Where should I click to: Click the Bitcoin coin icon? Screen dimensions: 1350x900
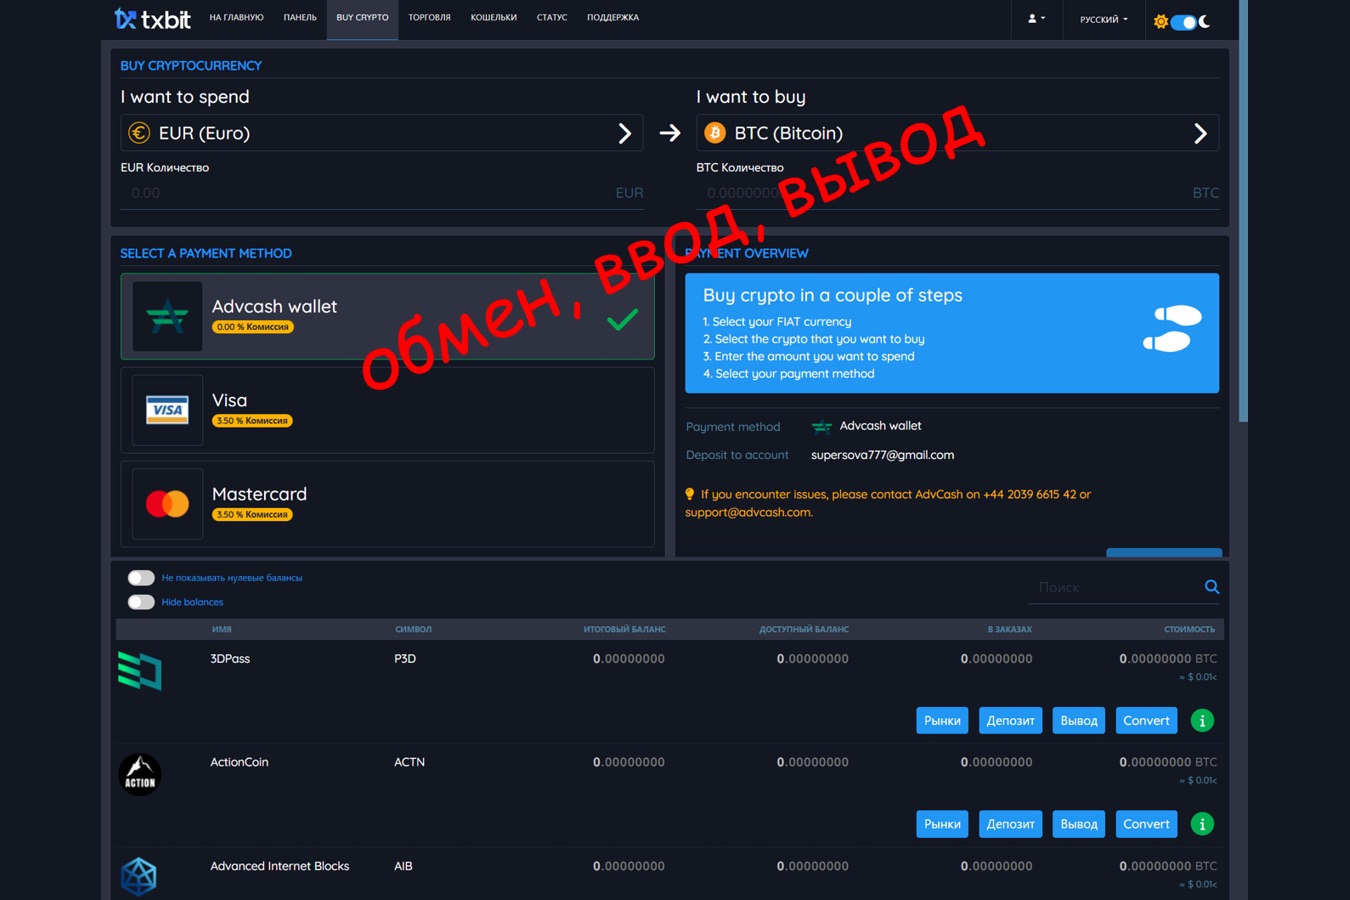[715, 133]
